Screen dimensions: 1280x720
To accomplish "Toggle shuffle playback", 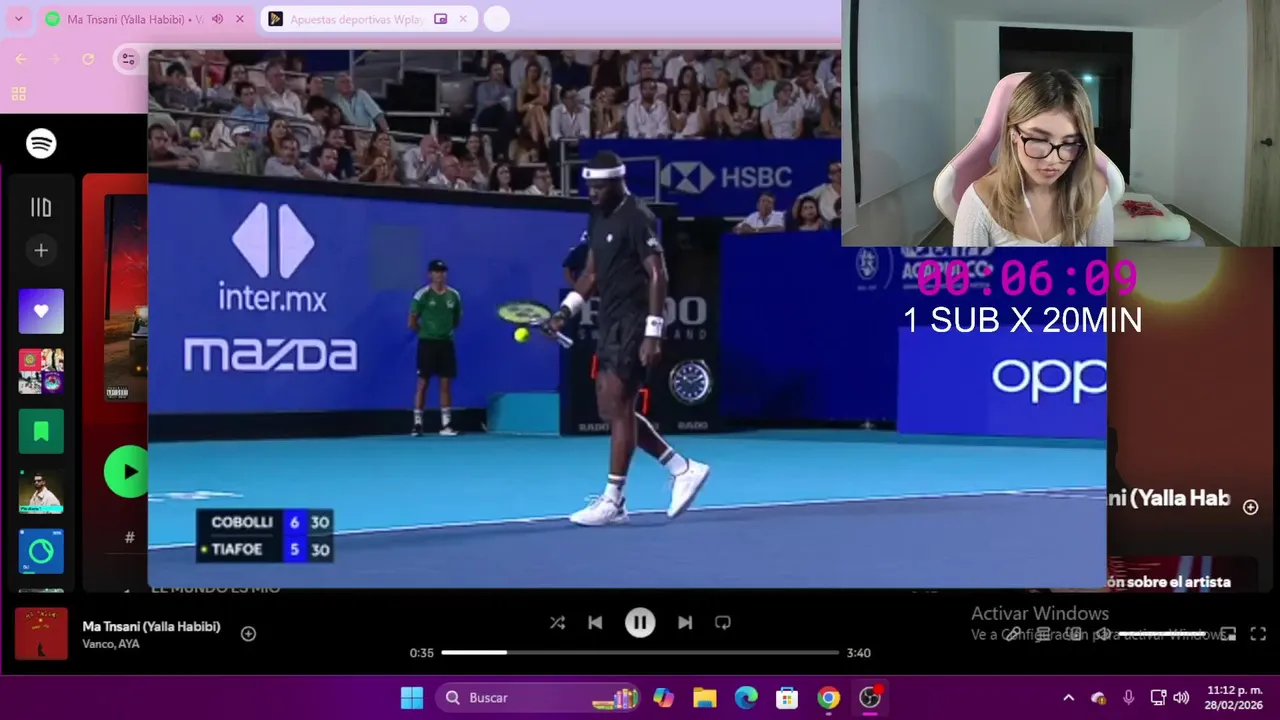I will coord(557,623).
